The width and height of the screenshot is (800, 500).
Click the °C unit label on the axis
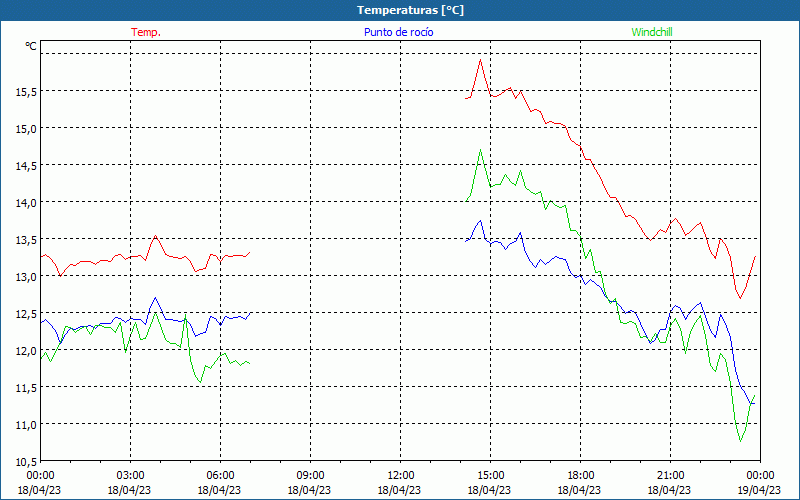tap(31, 46)
